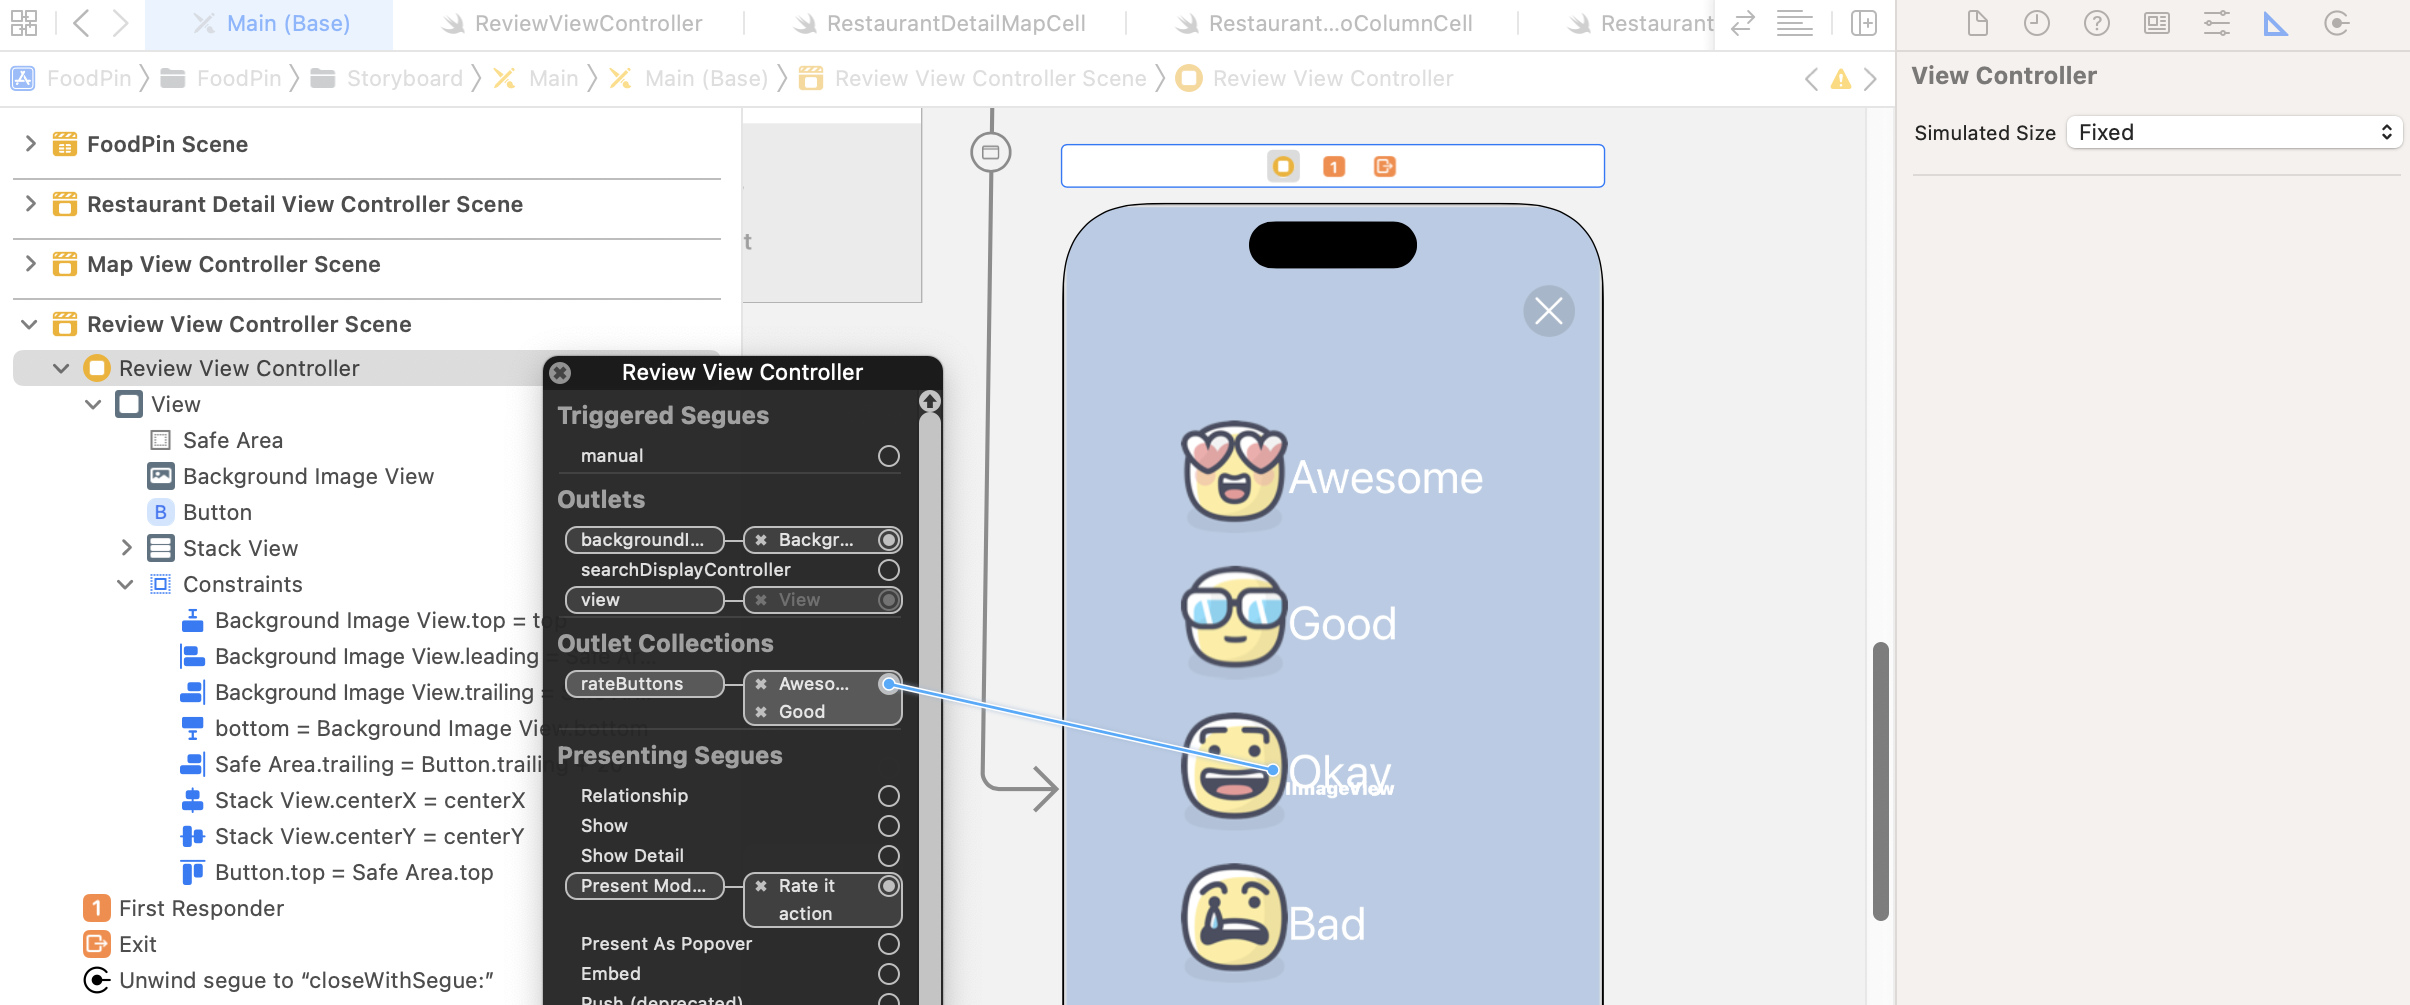The image size is (2410, 1005).
Task: Select Background Image View in outline
Action: (x=308, y=476)
